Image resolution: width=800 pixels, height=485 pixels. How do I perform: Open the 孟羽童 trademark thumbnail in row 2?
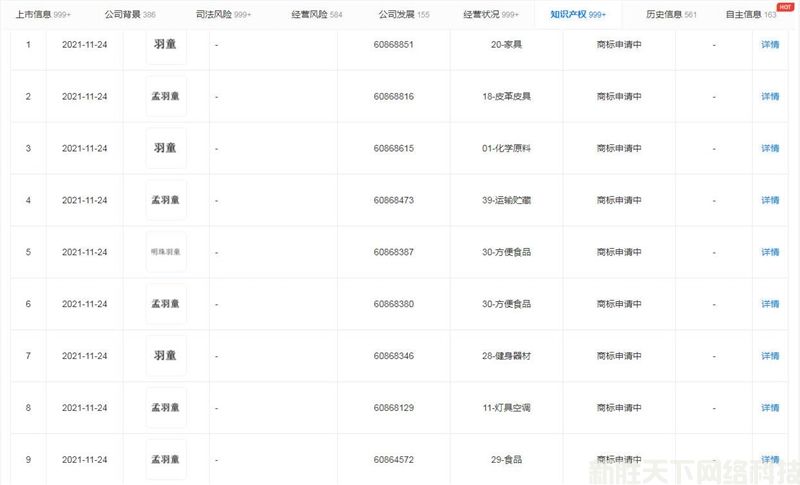click(166, 97)
